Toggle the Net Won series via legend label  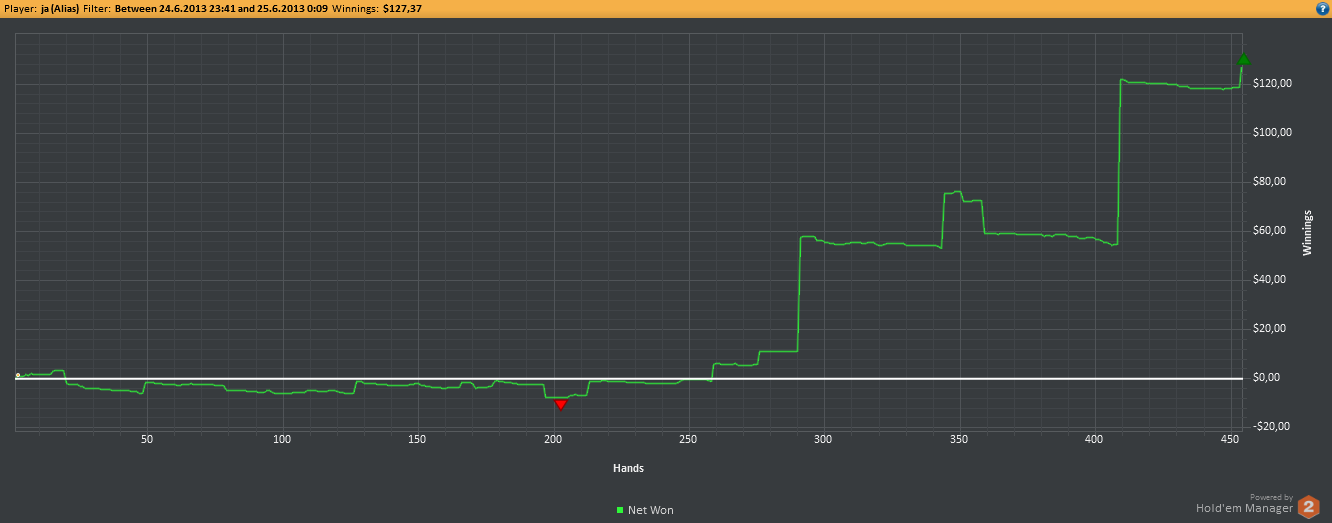click(x=650, y=510)
